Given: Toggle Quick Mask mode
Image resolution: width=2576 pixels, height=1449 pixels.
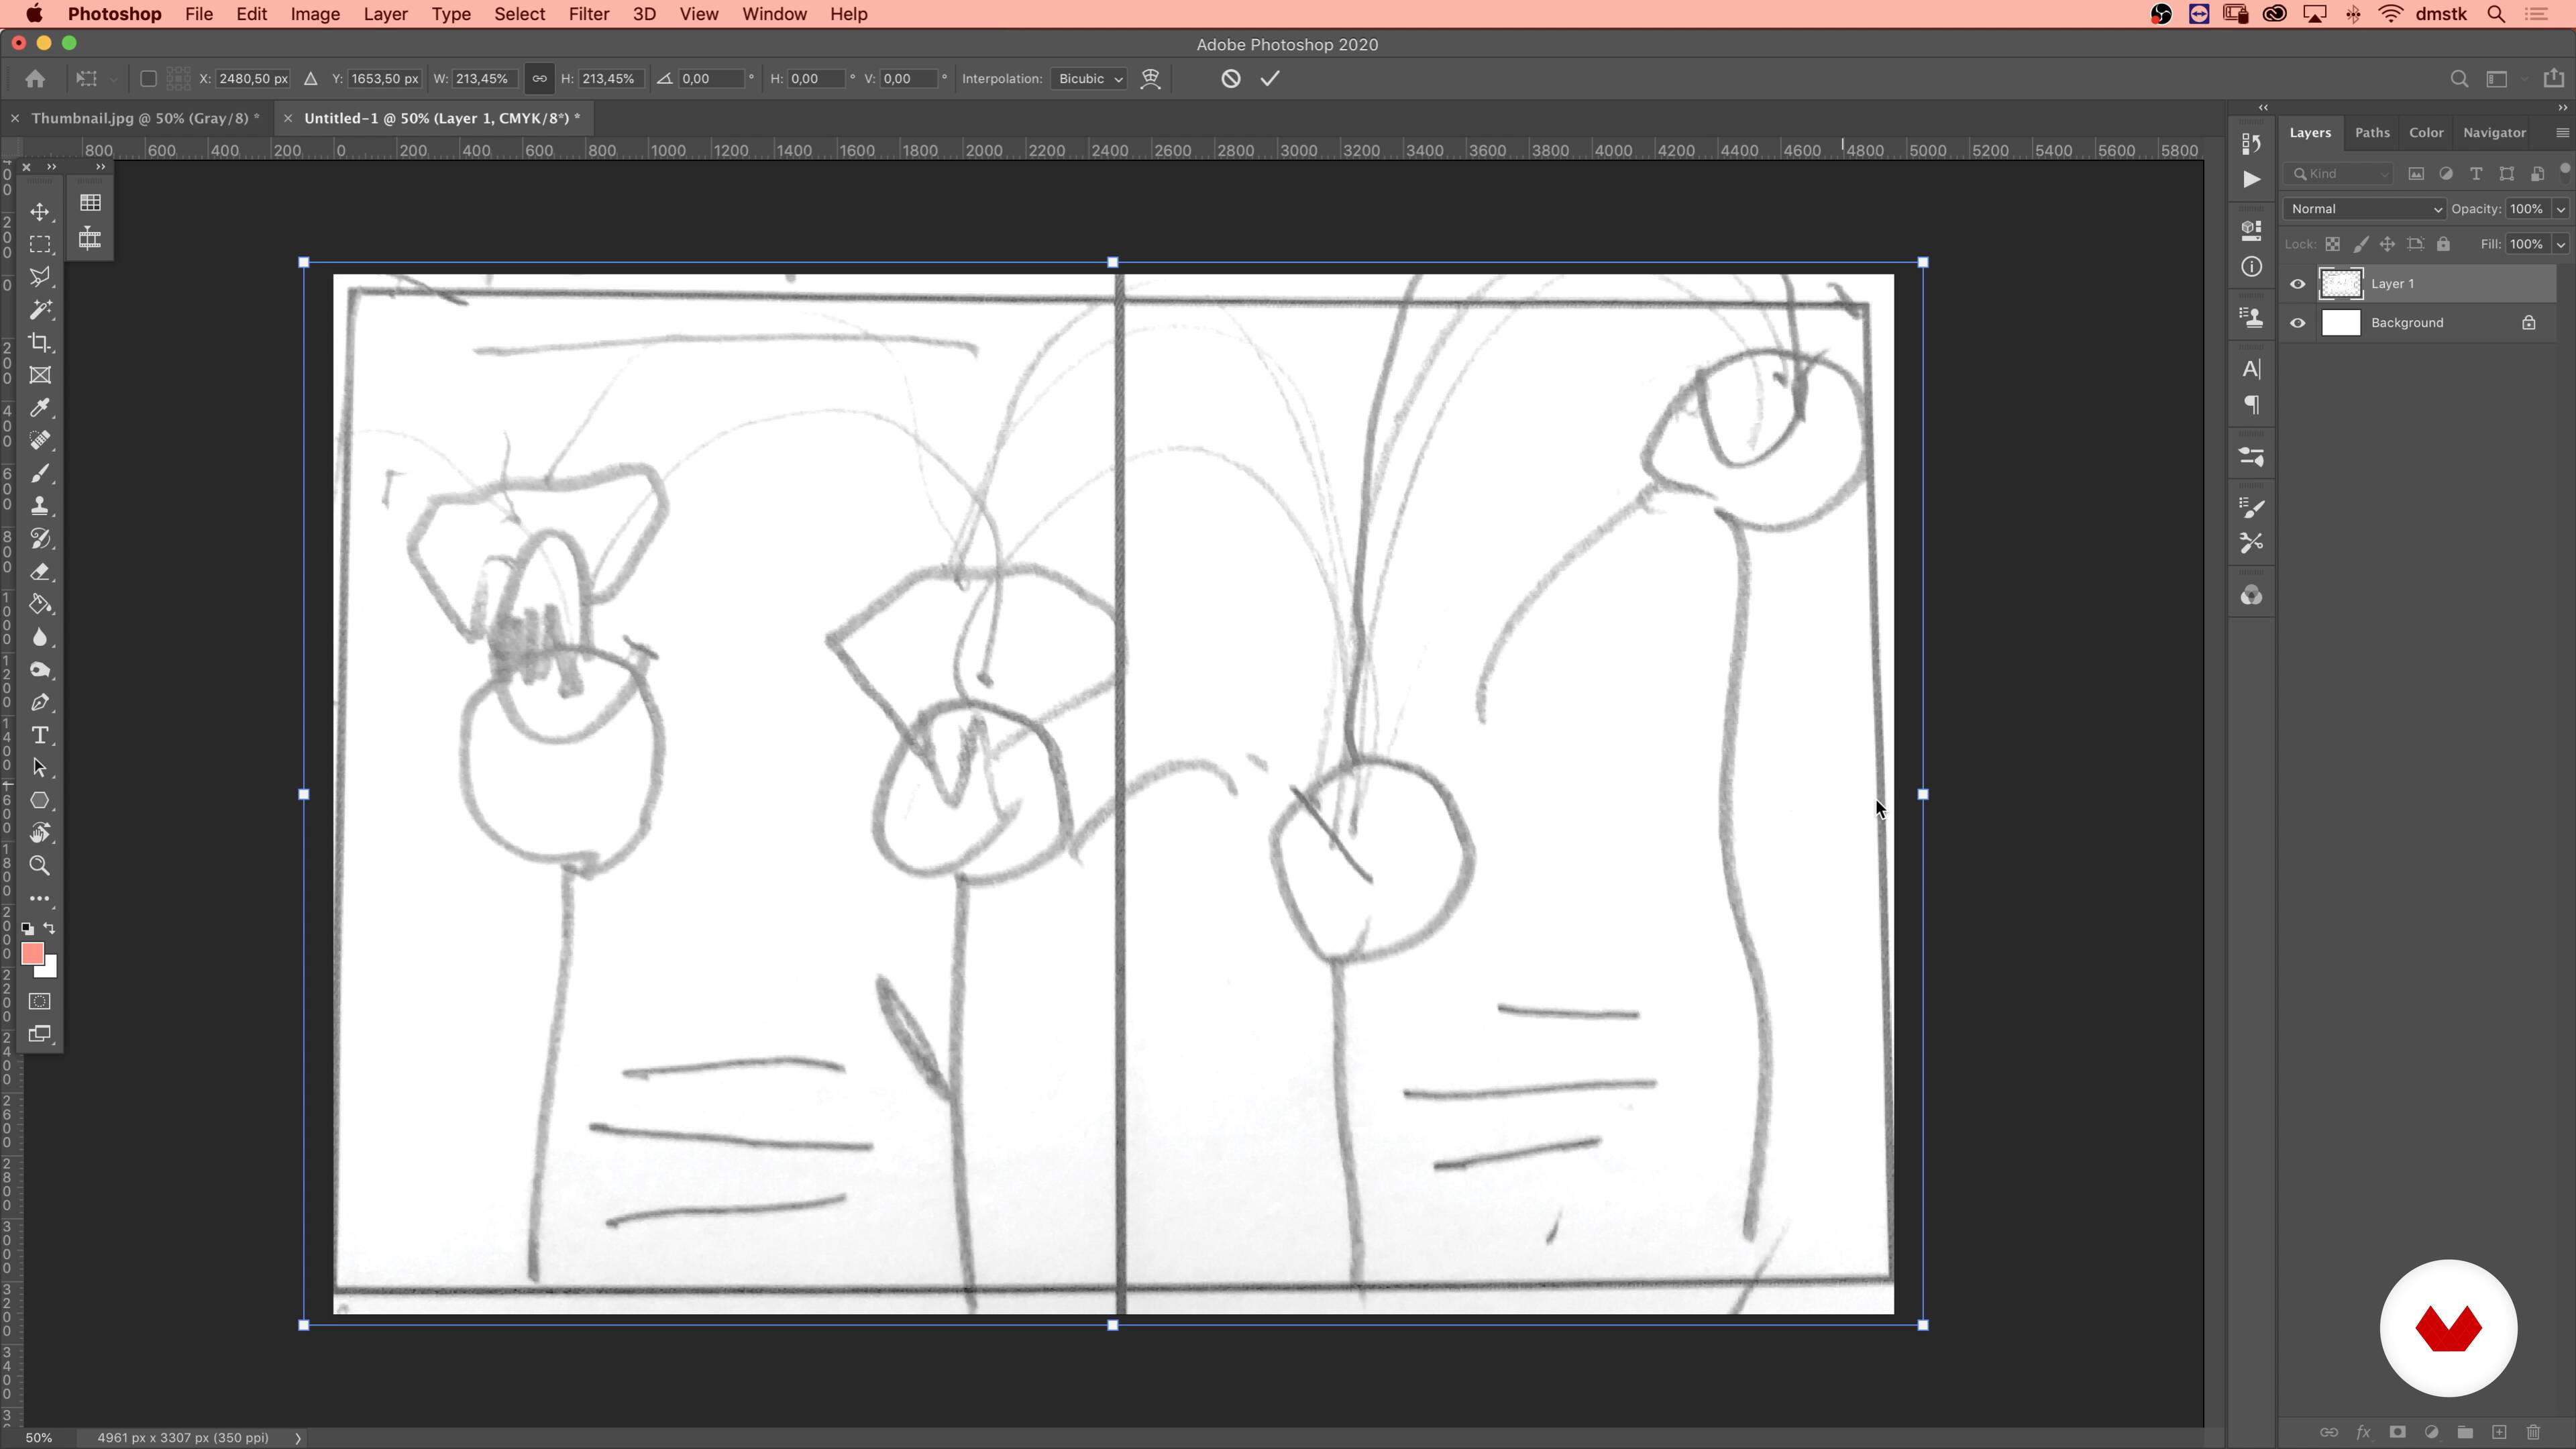Looking at the screenshot, I should 40,1001.
